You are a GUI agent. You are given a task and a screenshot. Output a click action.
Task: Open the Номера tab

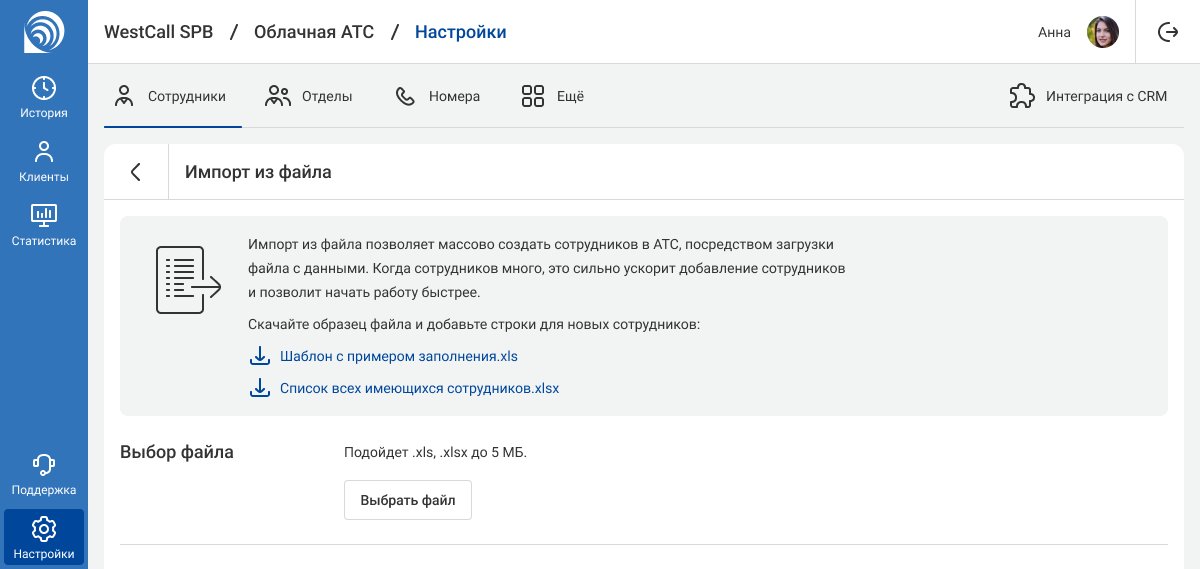click(x=438, y=97)
